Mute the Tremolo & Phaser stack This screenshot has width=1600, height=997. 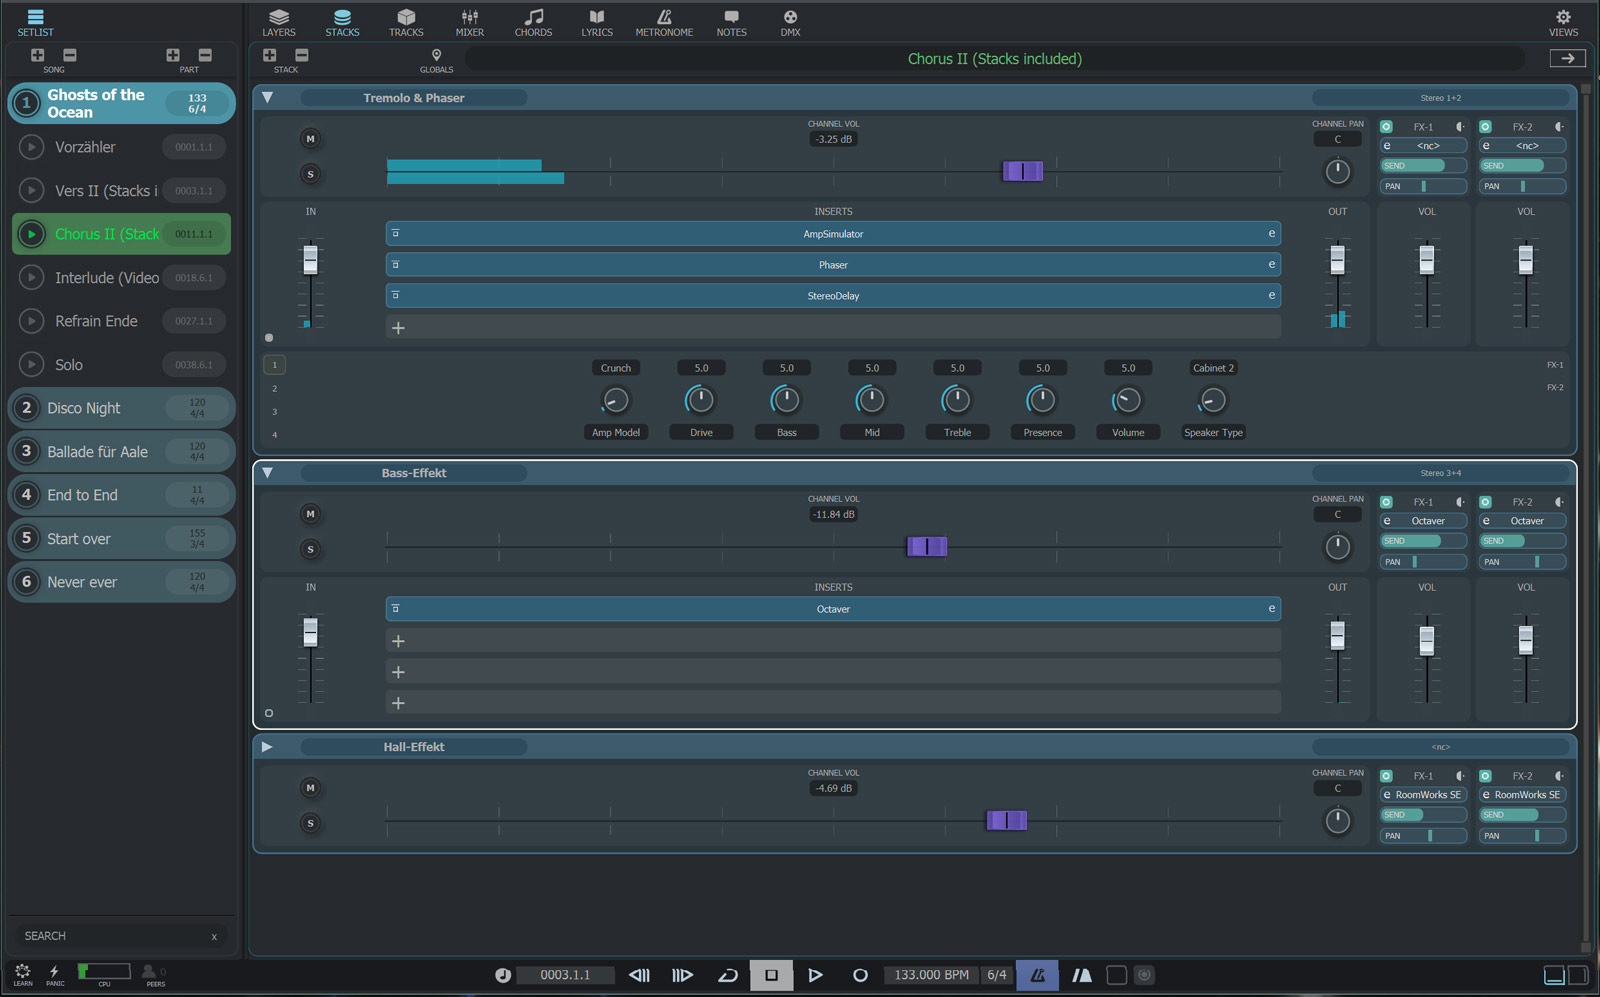click(x=310, y=139)
